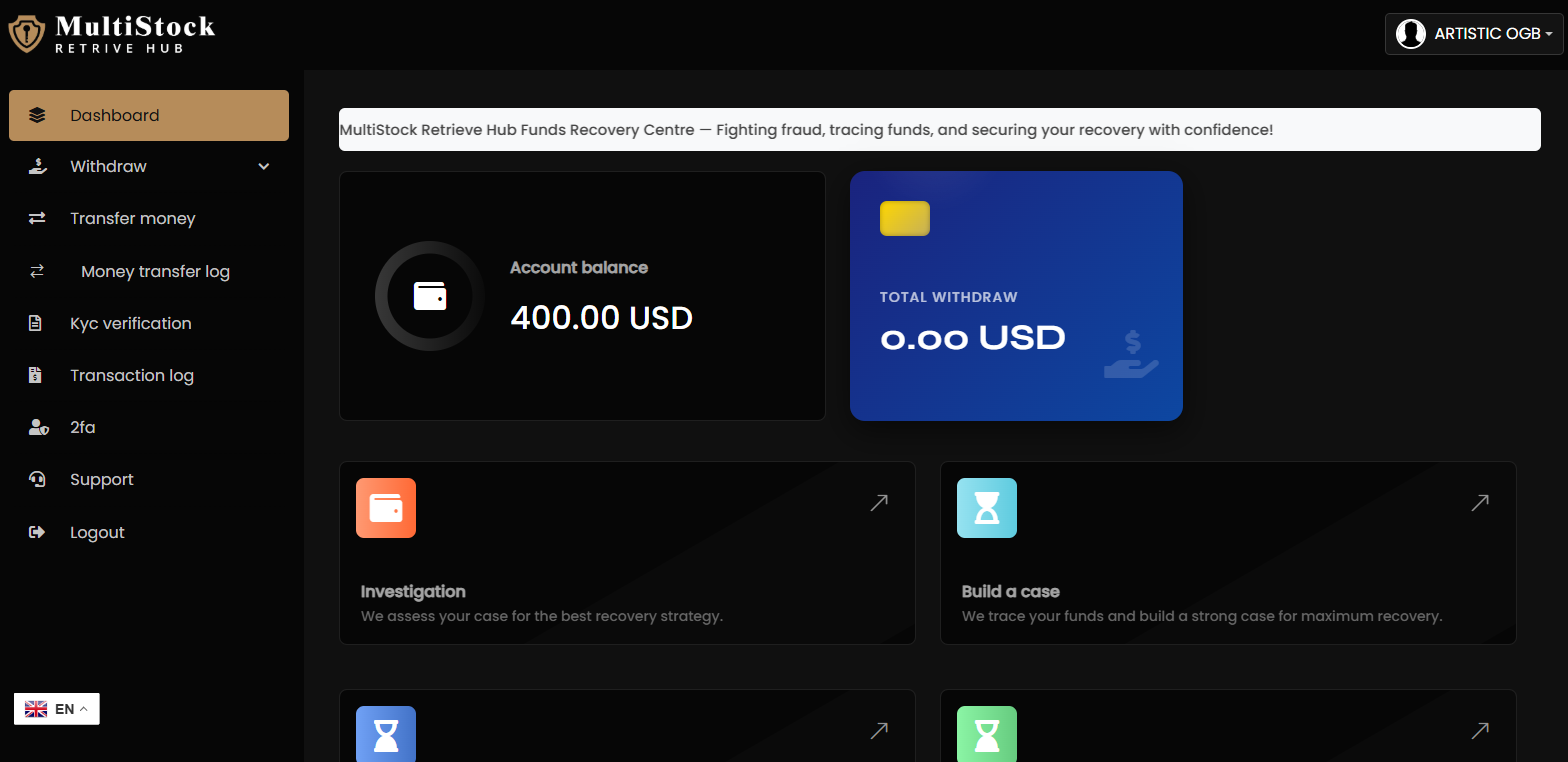Click the orange wallet icon on Investigation card
The height and width of the screenshot is (762, 1568).
[386, 508]
